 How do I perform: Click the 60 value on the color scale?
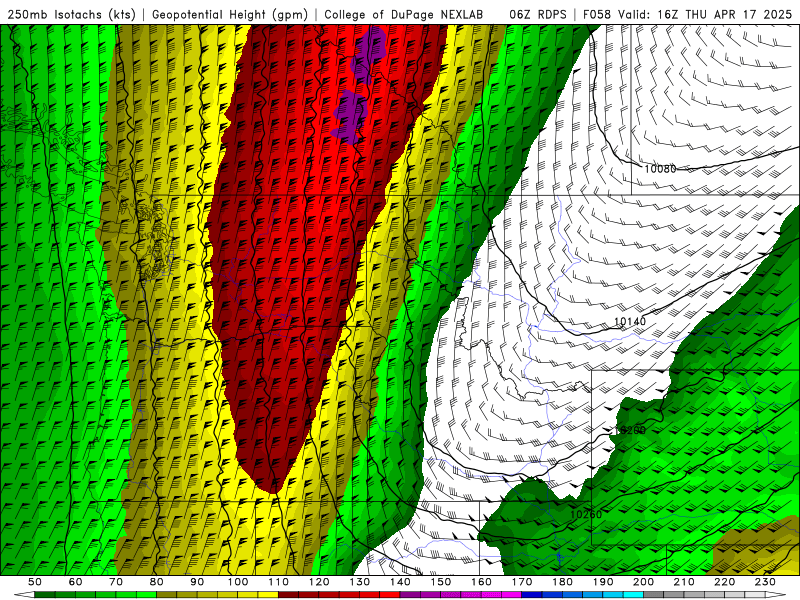coord(75,582)
